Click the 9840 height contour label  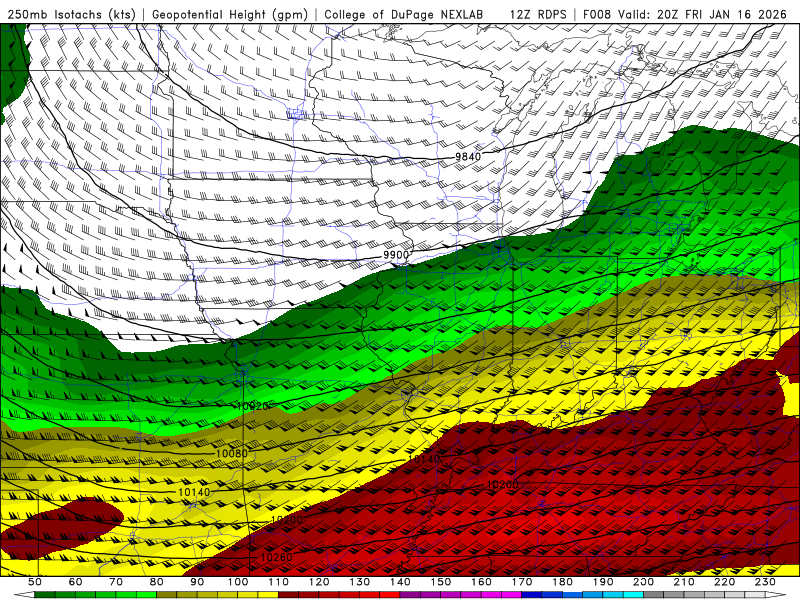468,157
